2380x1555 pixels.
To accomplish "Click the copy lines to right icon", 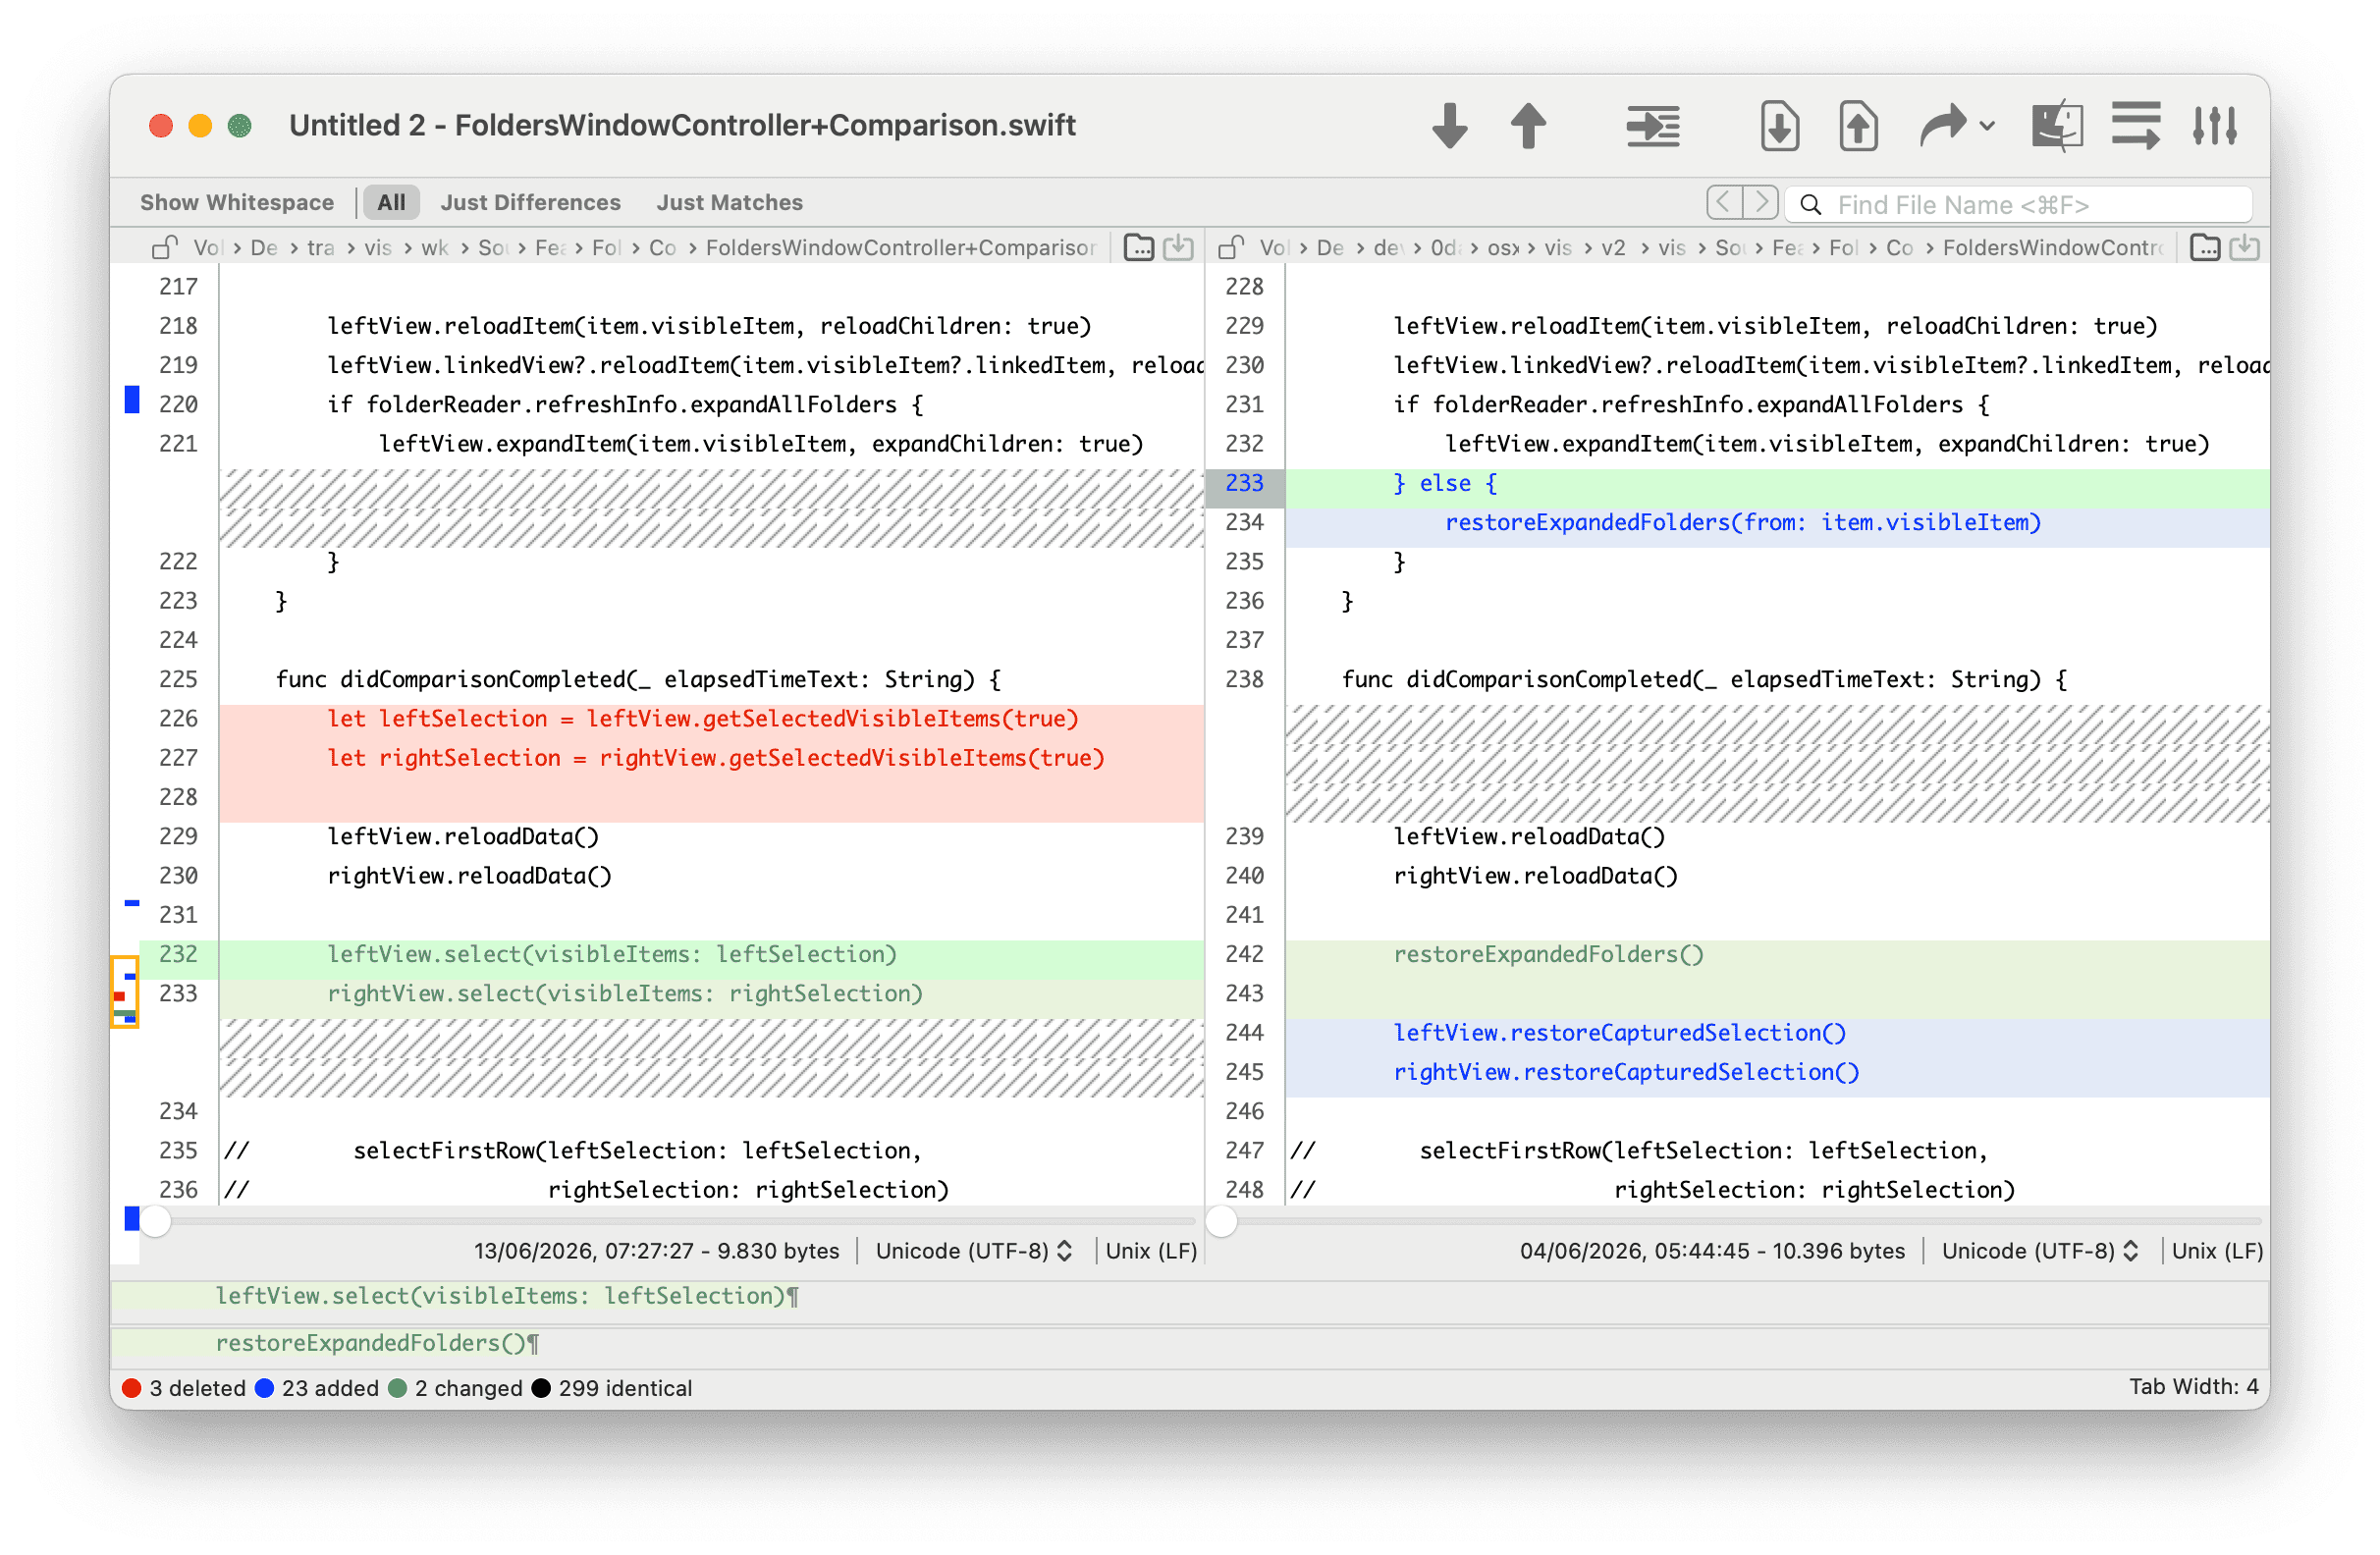I will tap(1652, 126).
